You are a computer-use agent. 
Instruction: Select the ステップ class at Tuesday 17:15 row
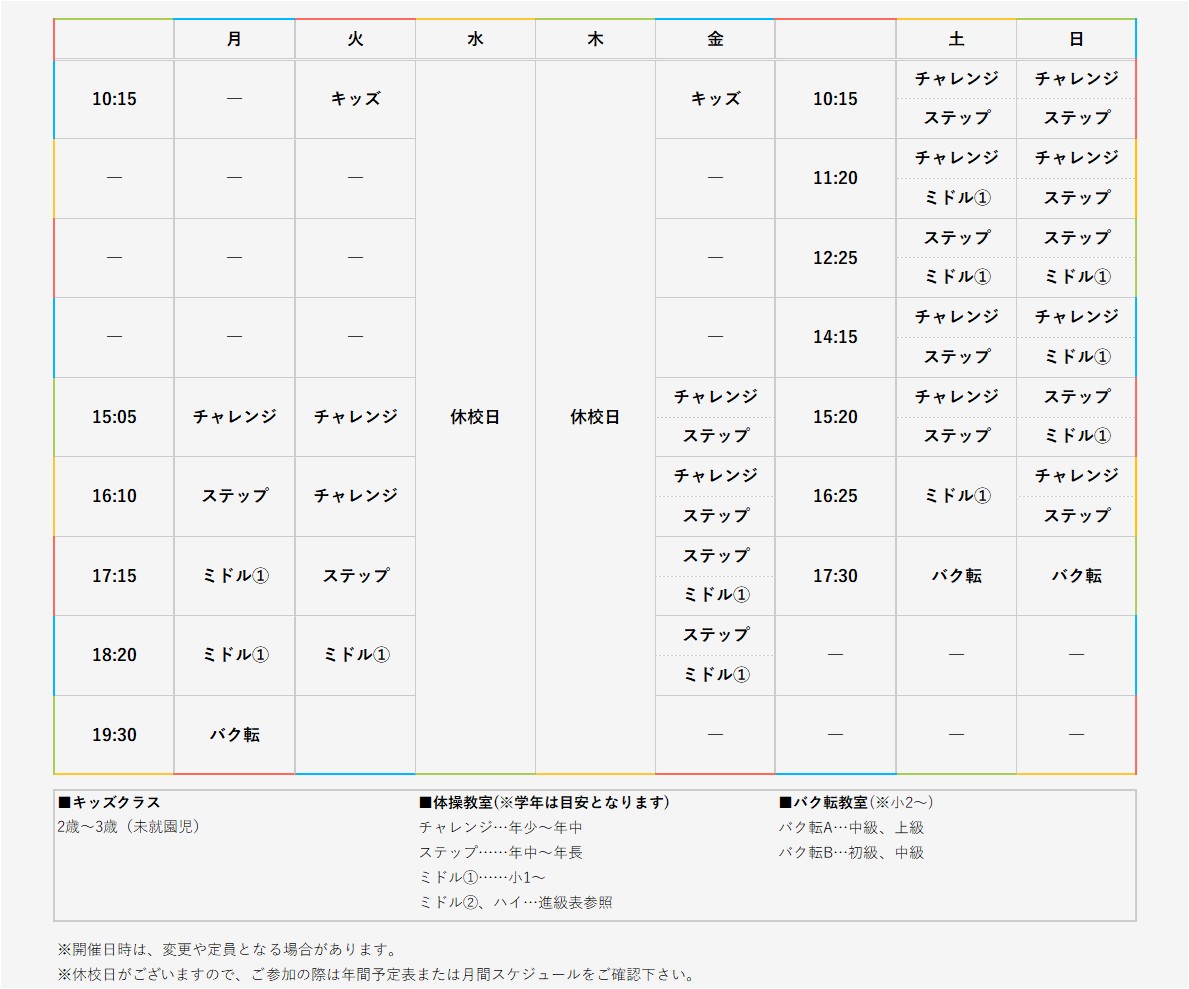click(x=354, y=575)
